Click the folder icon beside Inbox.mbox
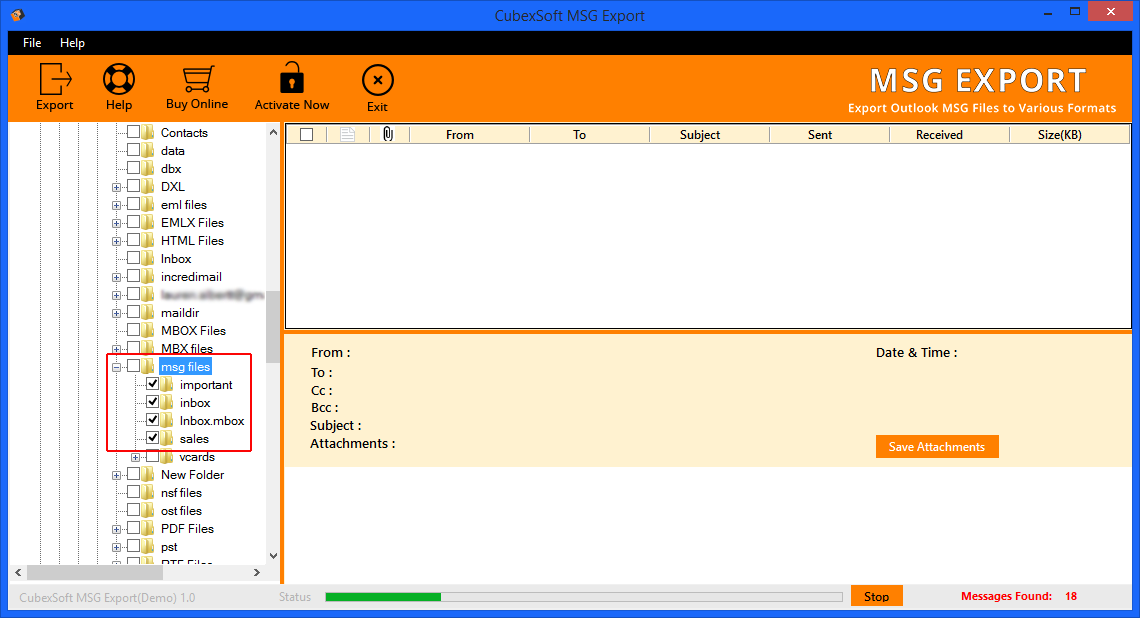 [x=167, y=420]
